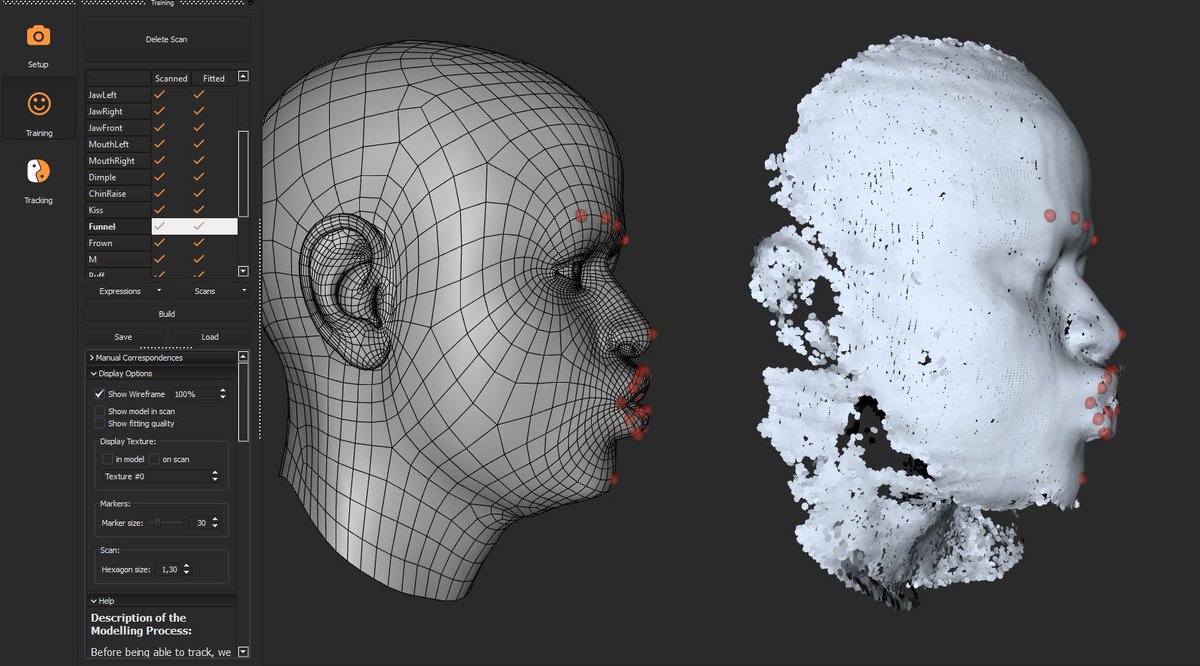The image size is (1200, 666).
Task: Open the Setup camera section
Action: pos(38,45)
